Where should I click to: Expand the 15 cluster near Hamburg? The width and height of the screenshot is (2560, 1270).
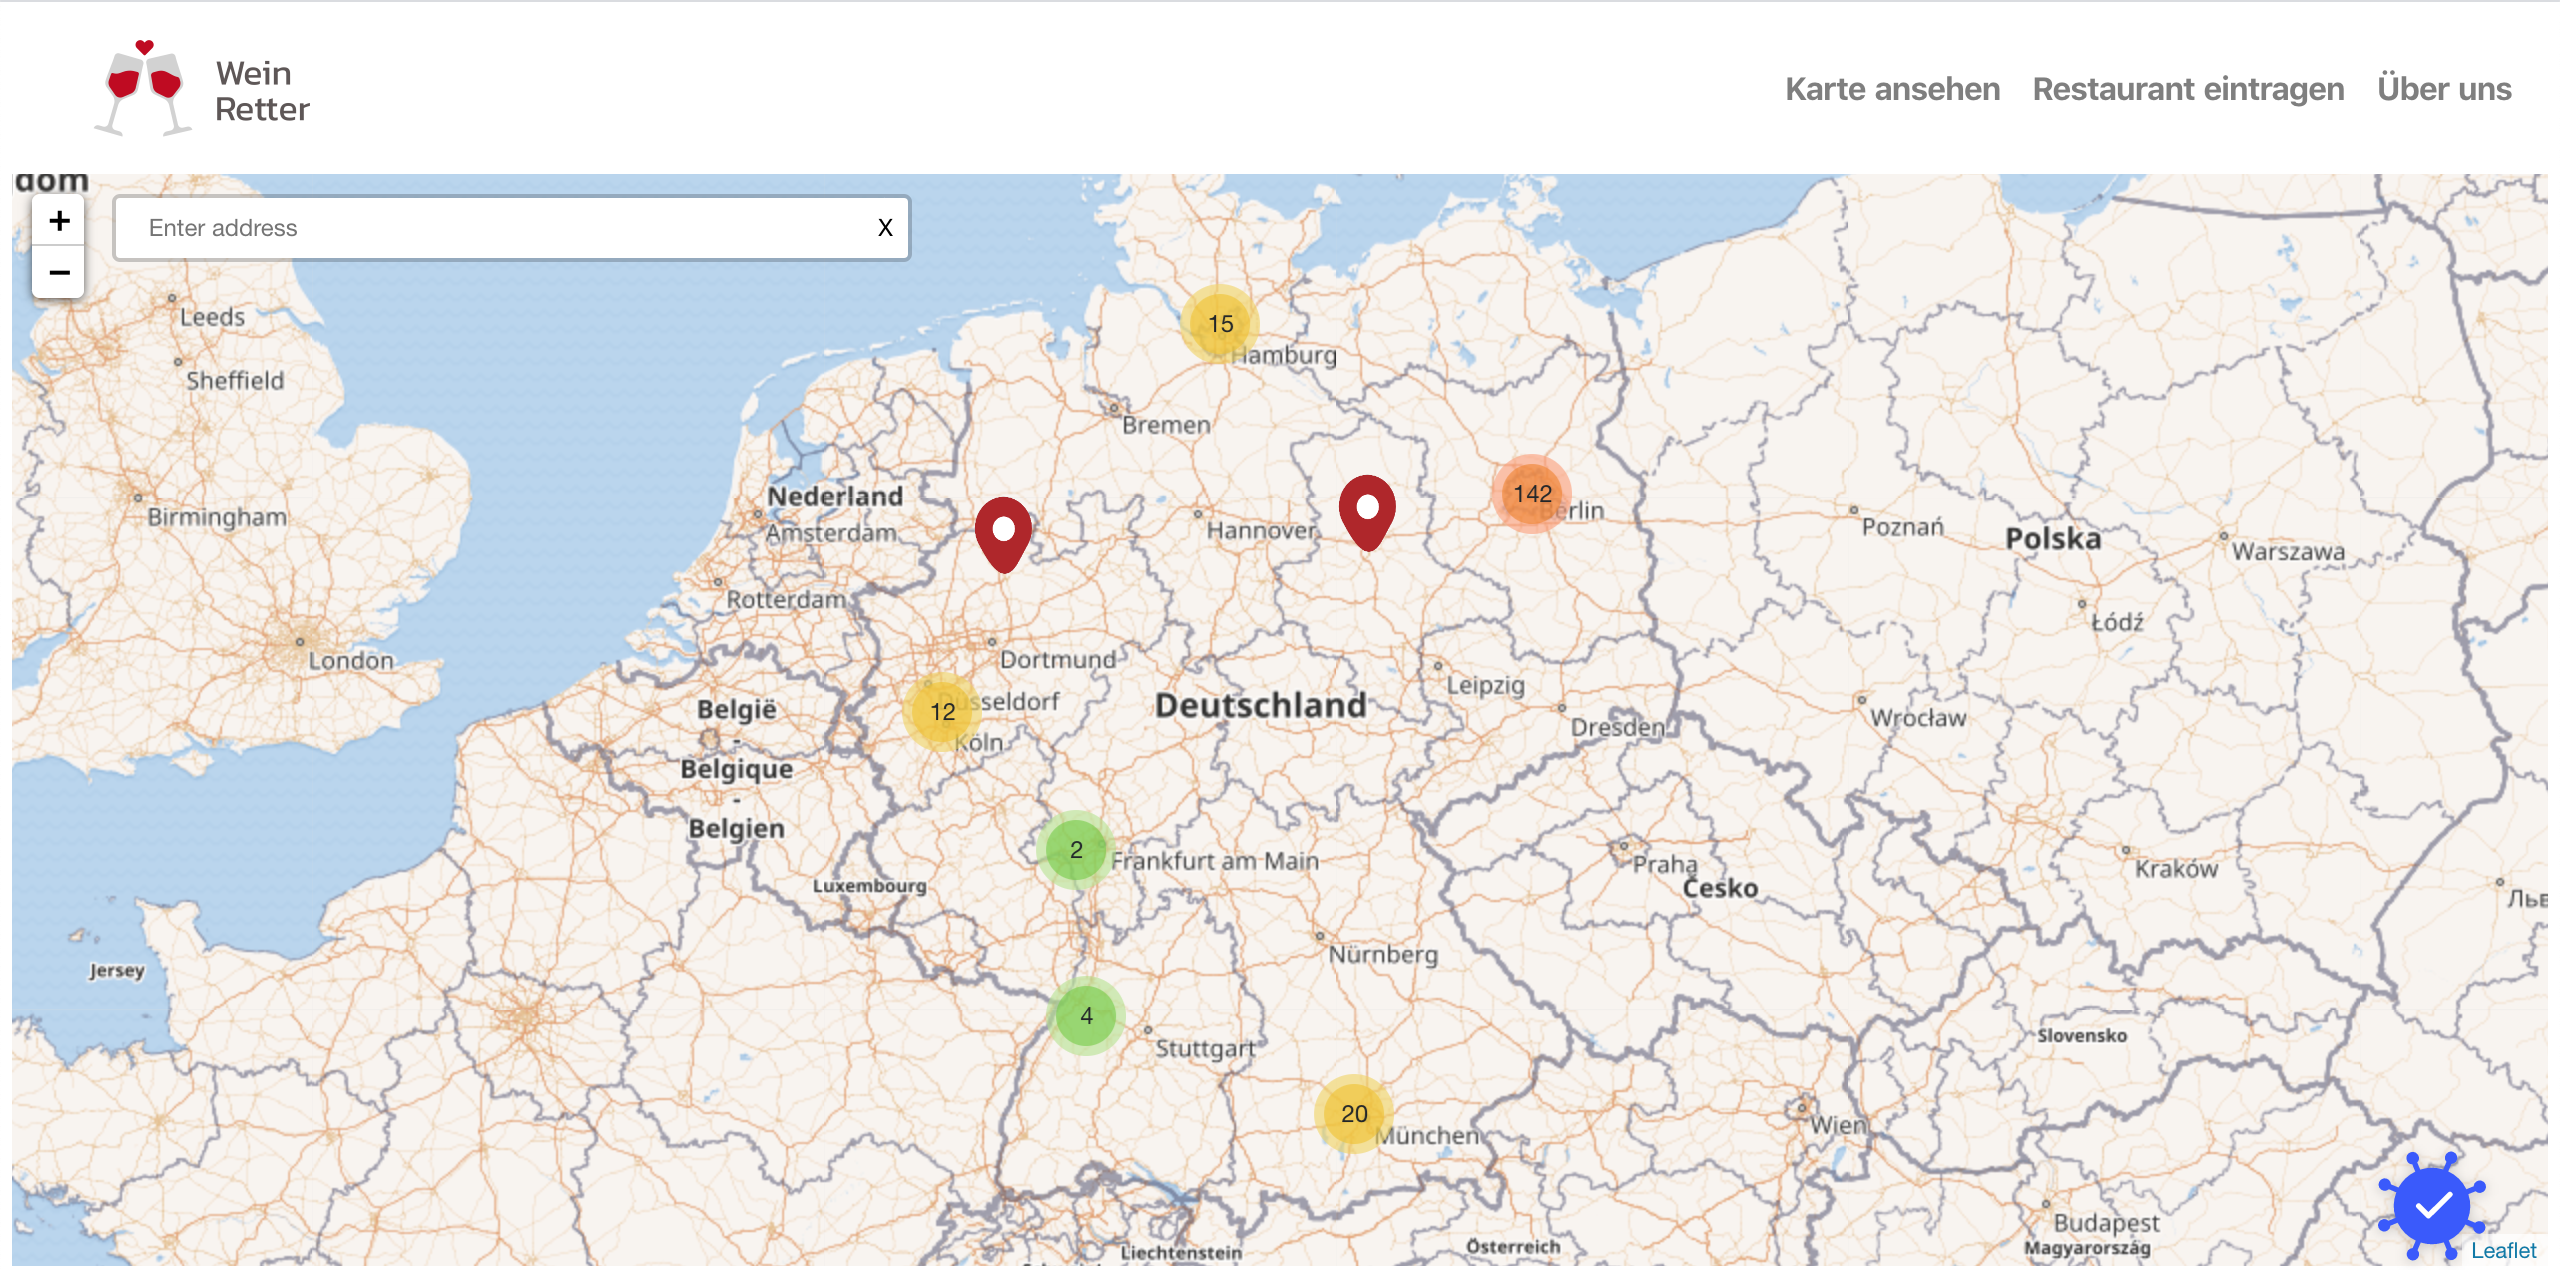coord(1219,324)
